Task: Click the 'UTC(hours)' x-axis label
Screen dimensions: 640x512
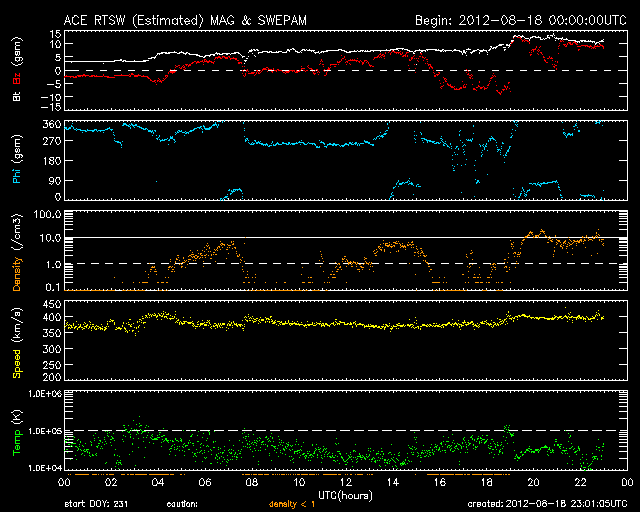Action: click(x=346, y=496)
